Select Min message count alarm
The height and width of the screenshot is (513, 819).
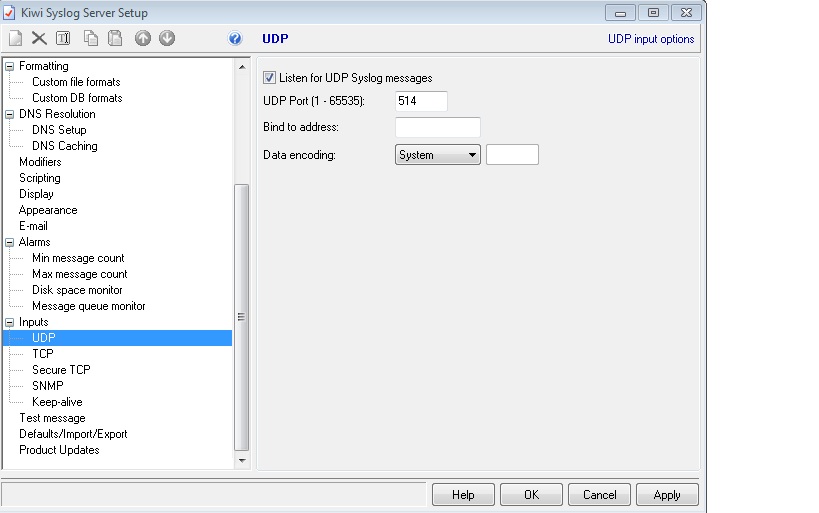coord(78,258)
